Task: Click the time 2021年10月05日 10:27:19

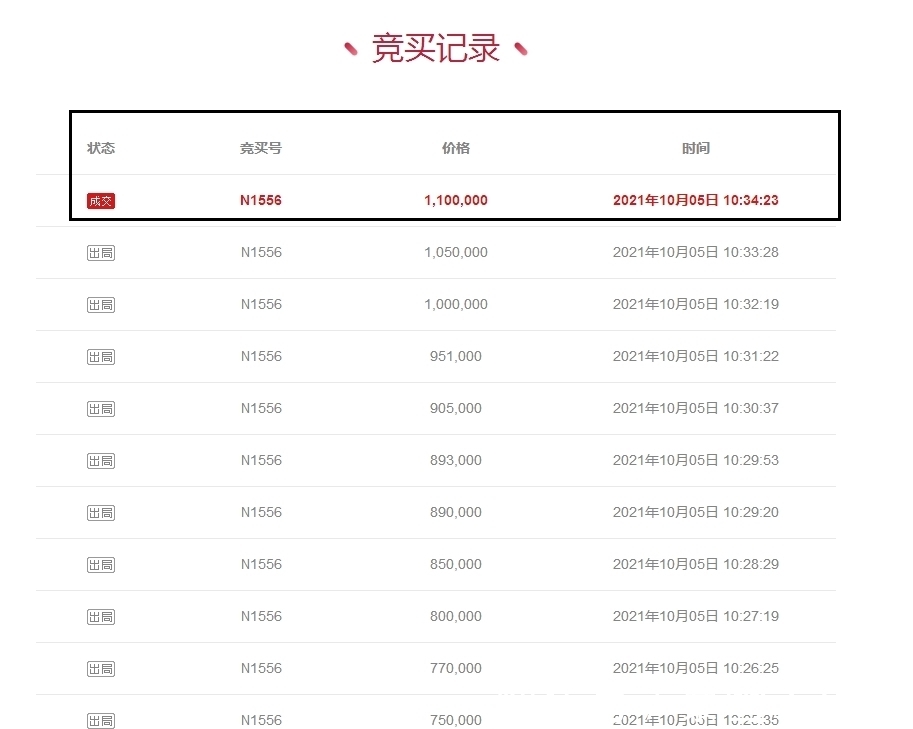Action: pyautogui.click(x=696, y=616)
